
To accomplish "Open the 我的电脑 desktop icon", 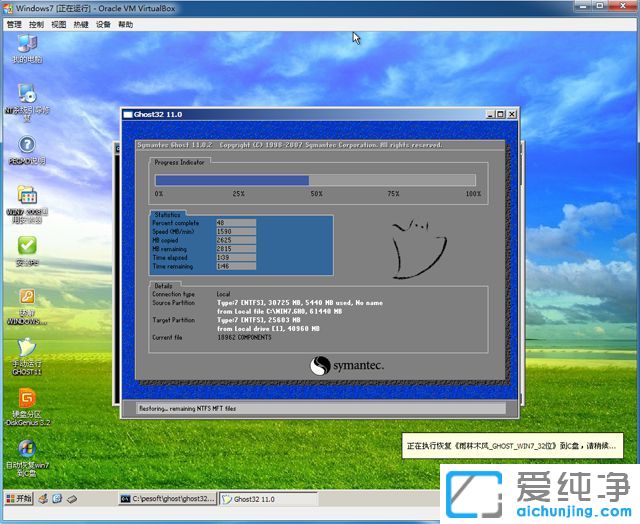I will [x=27, y=48].
